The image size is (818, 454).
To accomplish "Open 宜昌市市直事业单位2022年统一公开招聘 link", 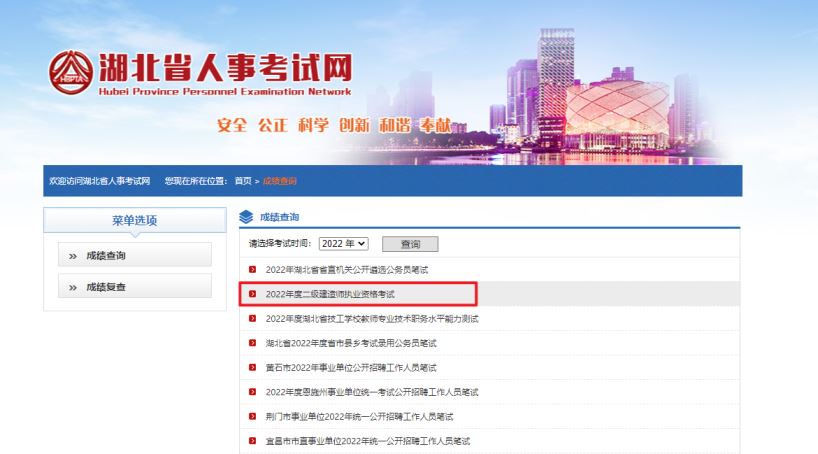I will [367, 440].
